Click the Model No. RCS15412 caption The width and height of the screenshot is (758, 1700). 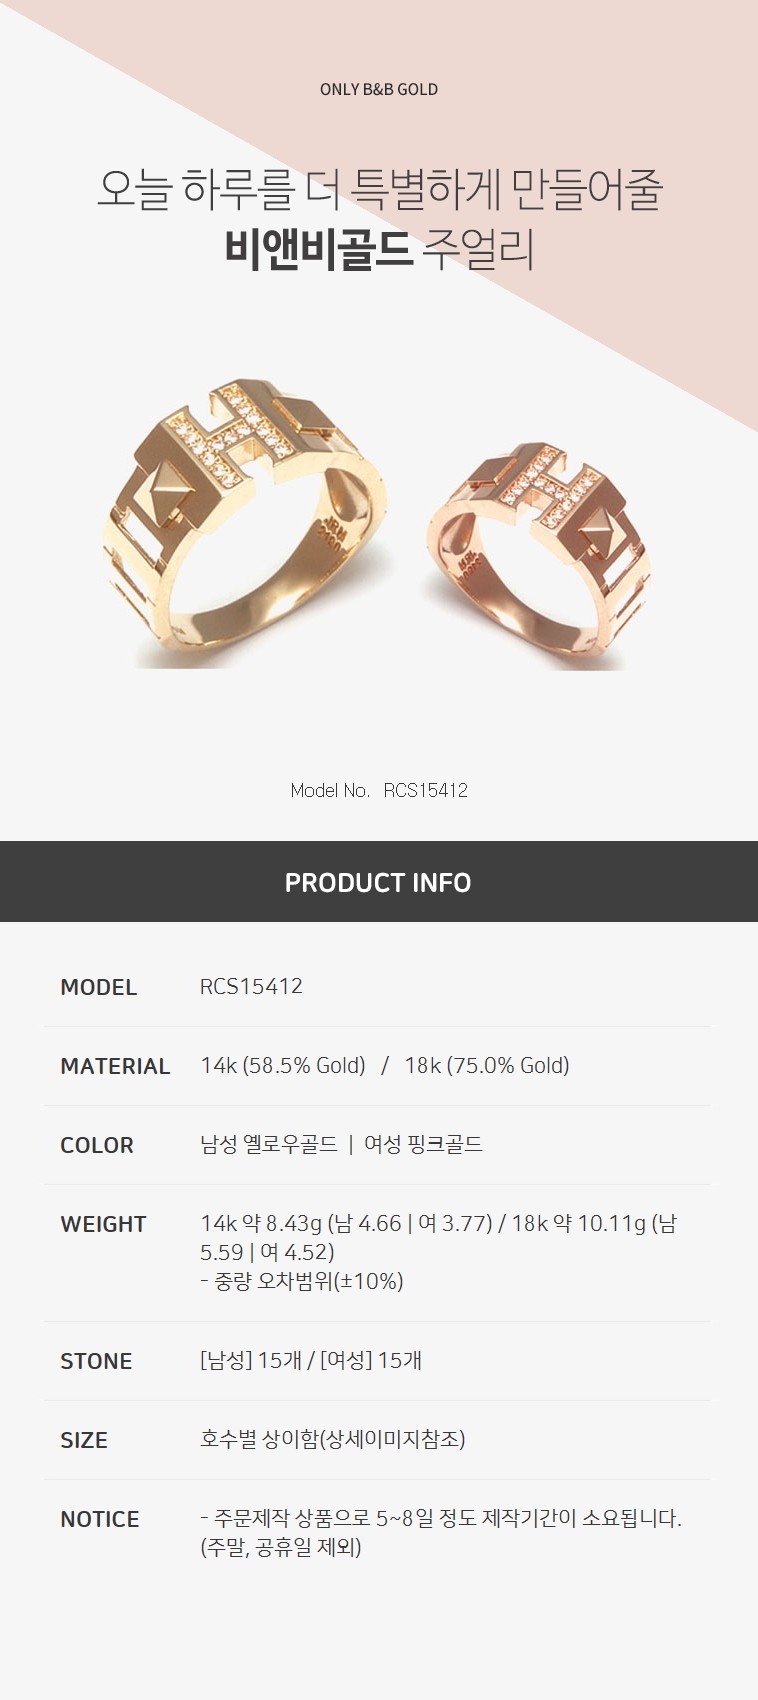379,790
